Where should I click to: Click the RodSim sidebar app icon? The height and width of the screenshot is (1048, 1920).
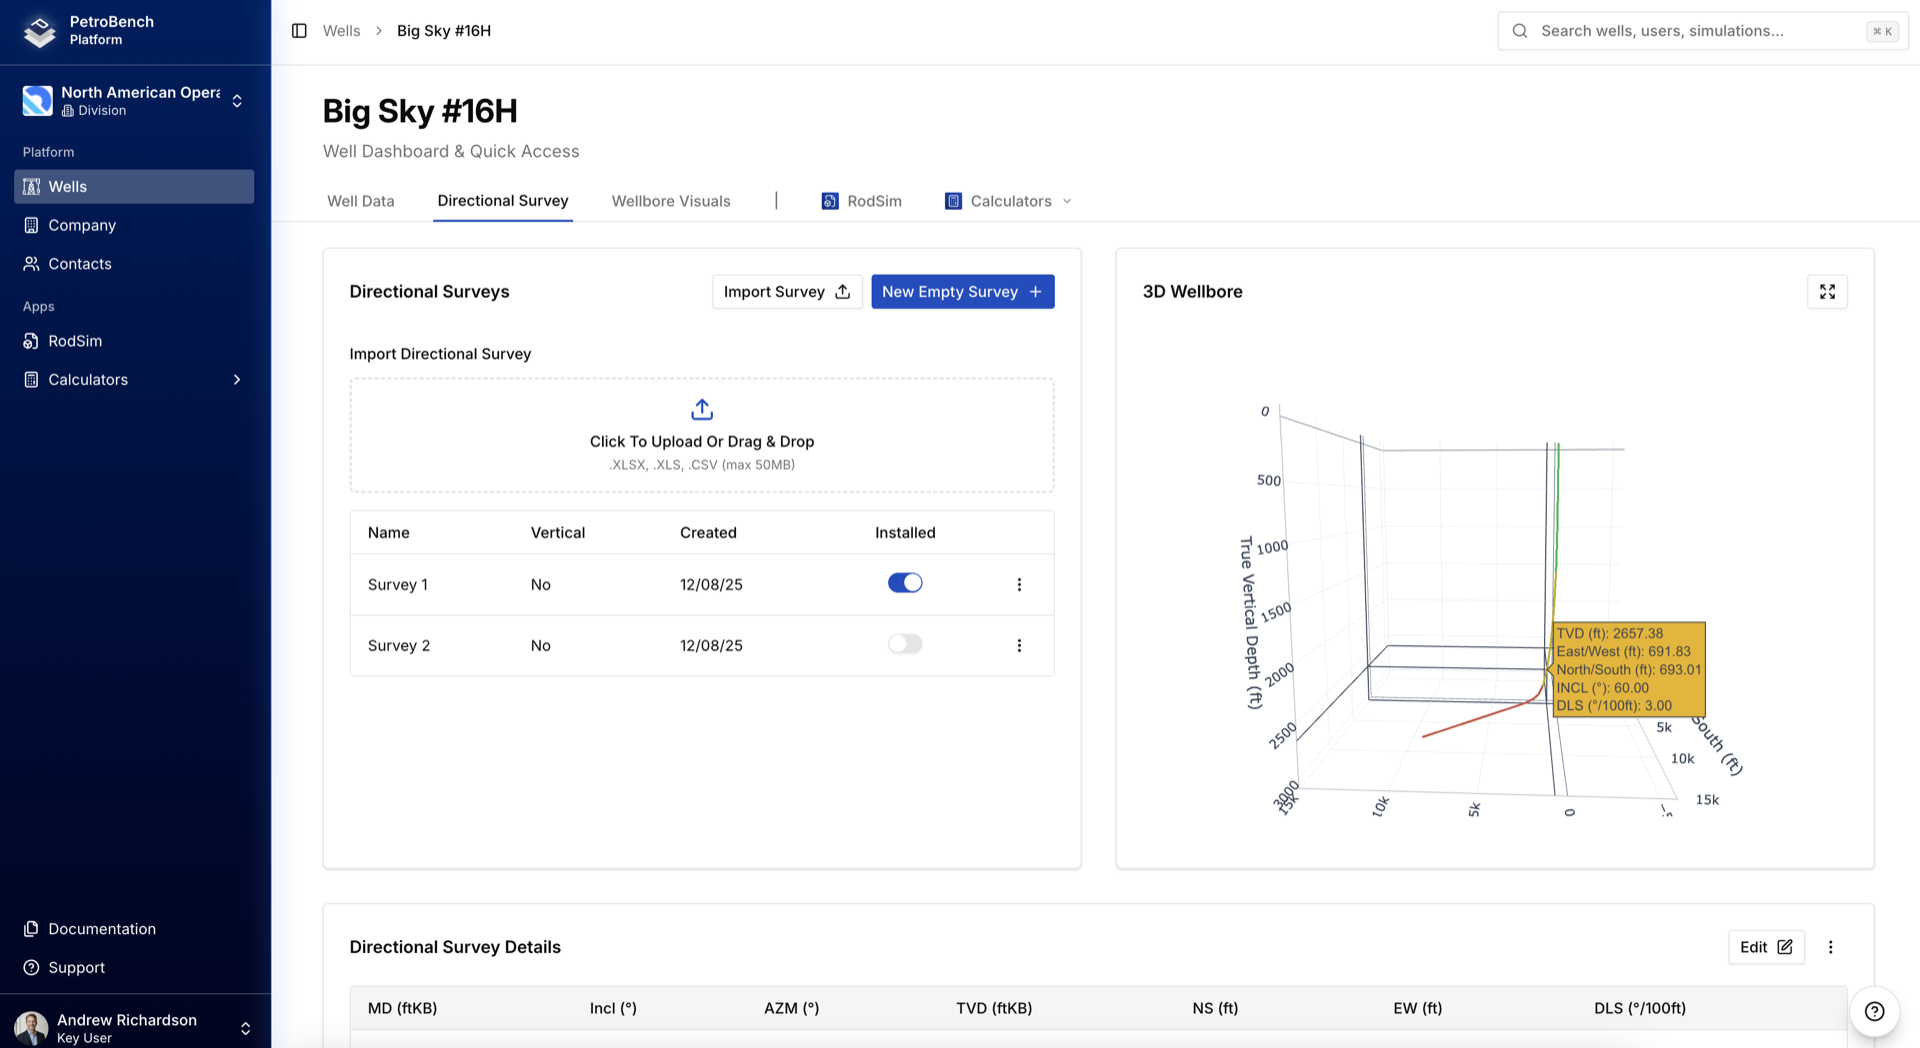coord(32,341)
